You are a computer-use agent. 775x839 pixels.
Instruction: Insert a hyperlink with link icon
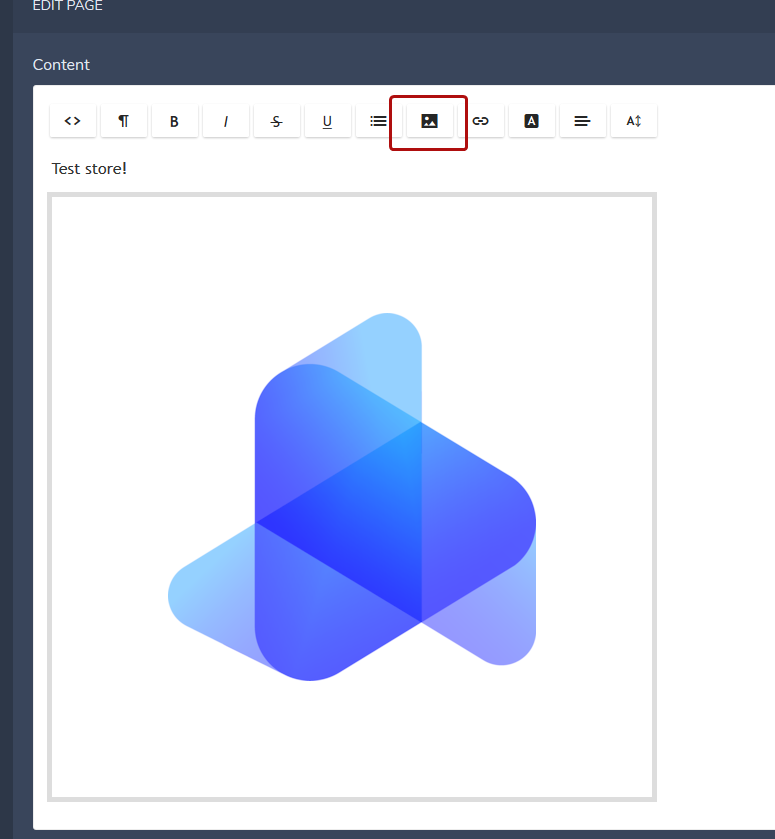click(x=480, y=121)
